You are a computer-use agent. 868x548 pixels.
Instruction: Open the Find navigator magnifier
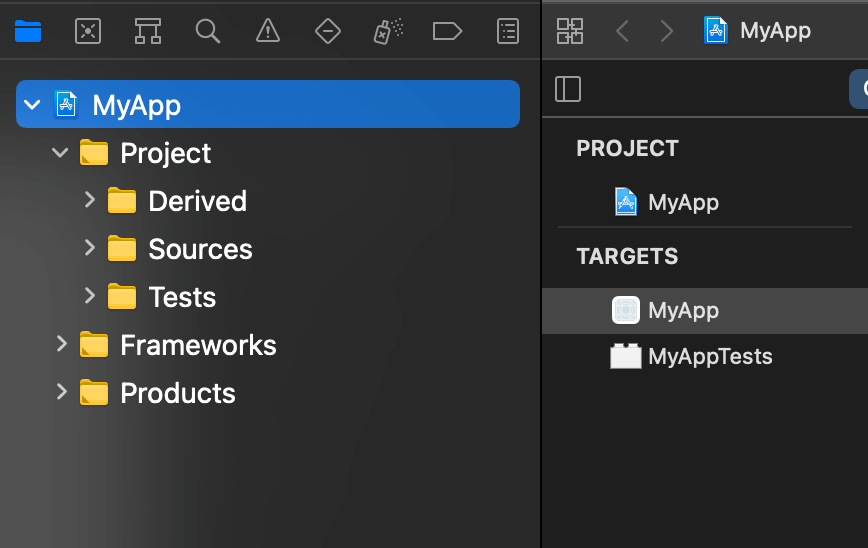pyautogui.click(x=208, y=31)
